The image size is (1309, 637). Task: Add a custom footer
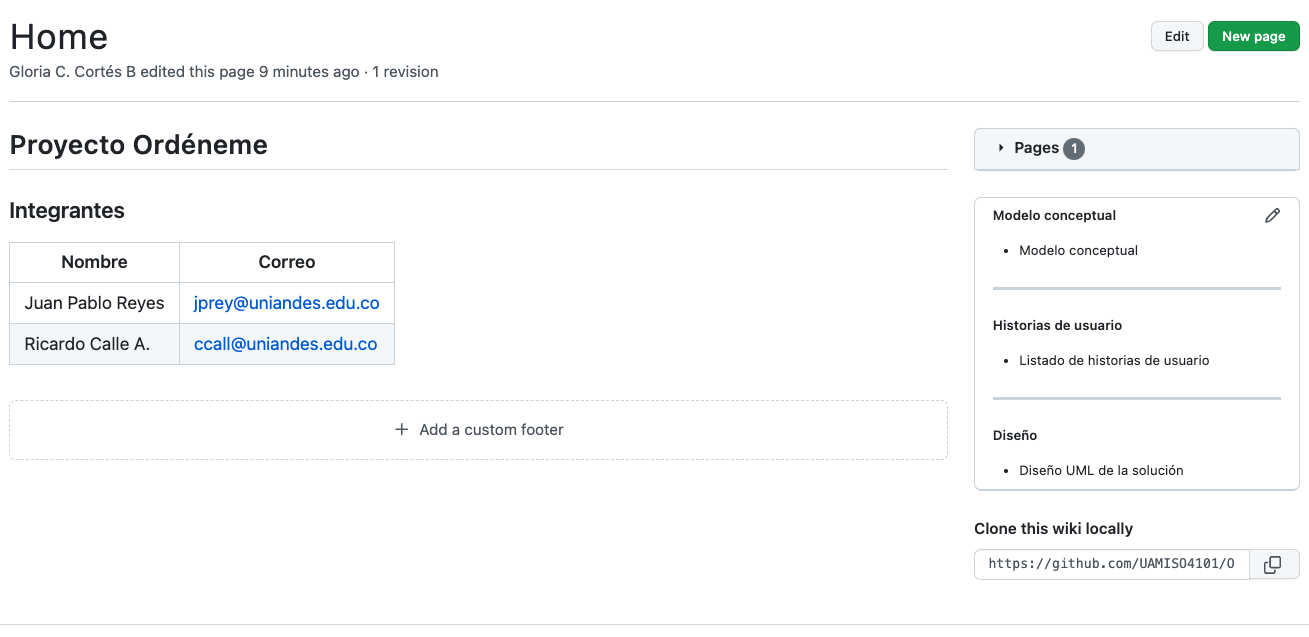478,430
